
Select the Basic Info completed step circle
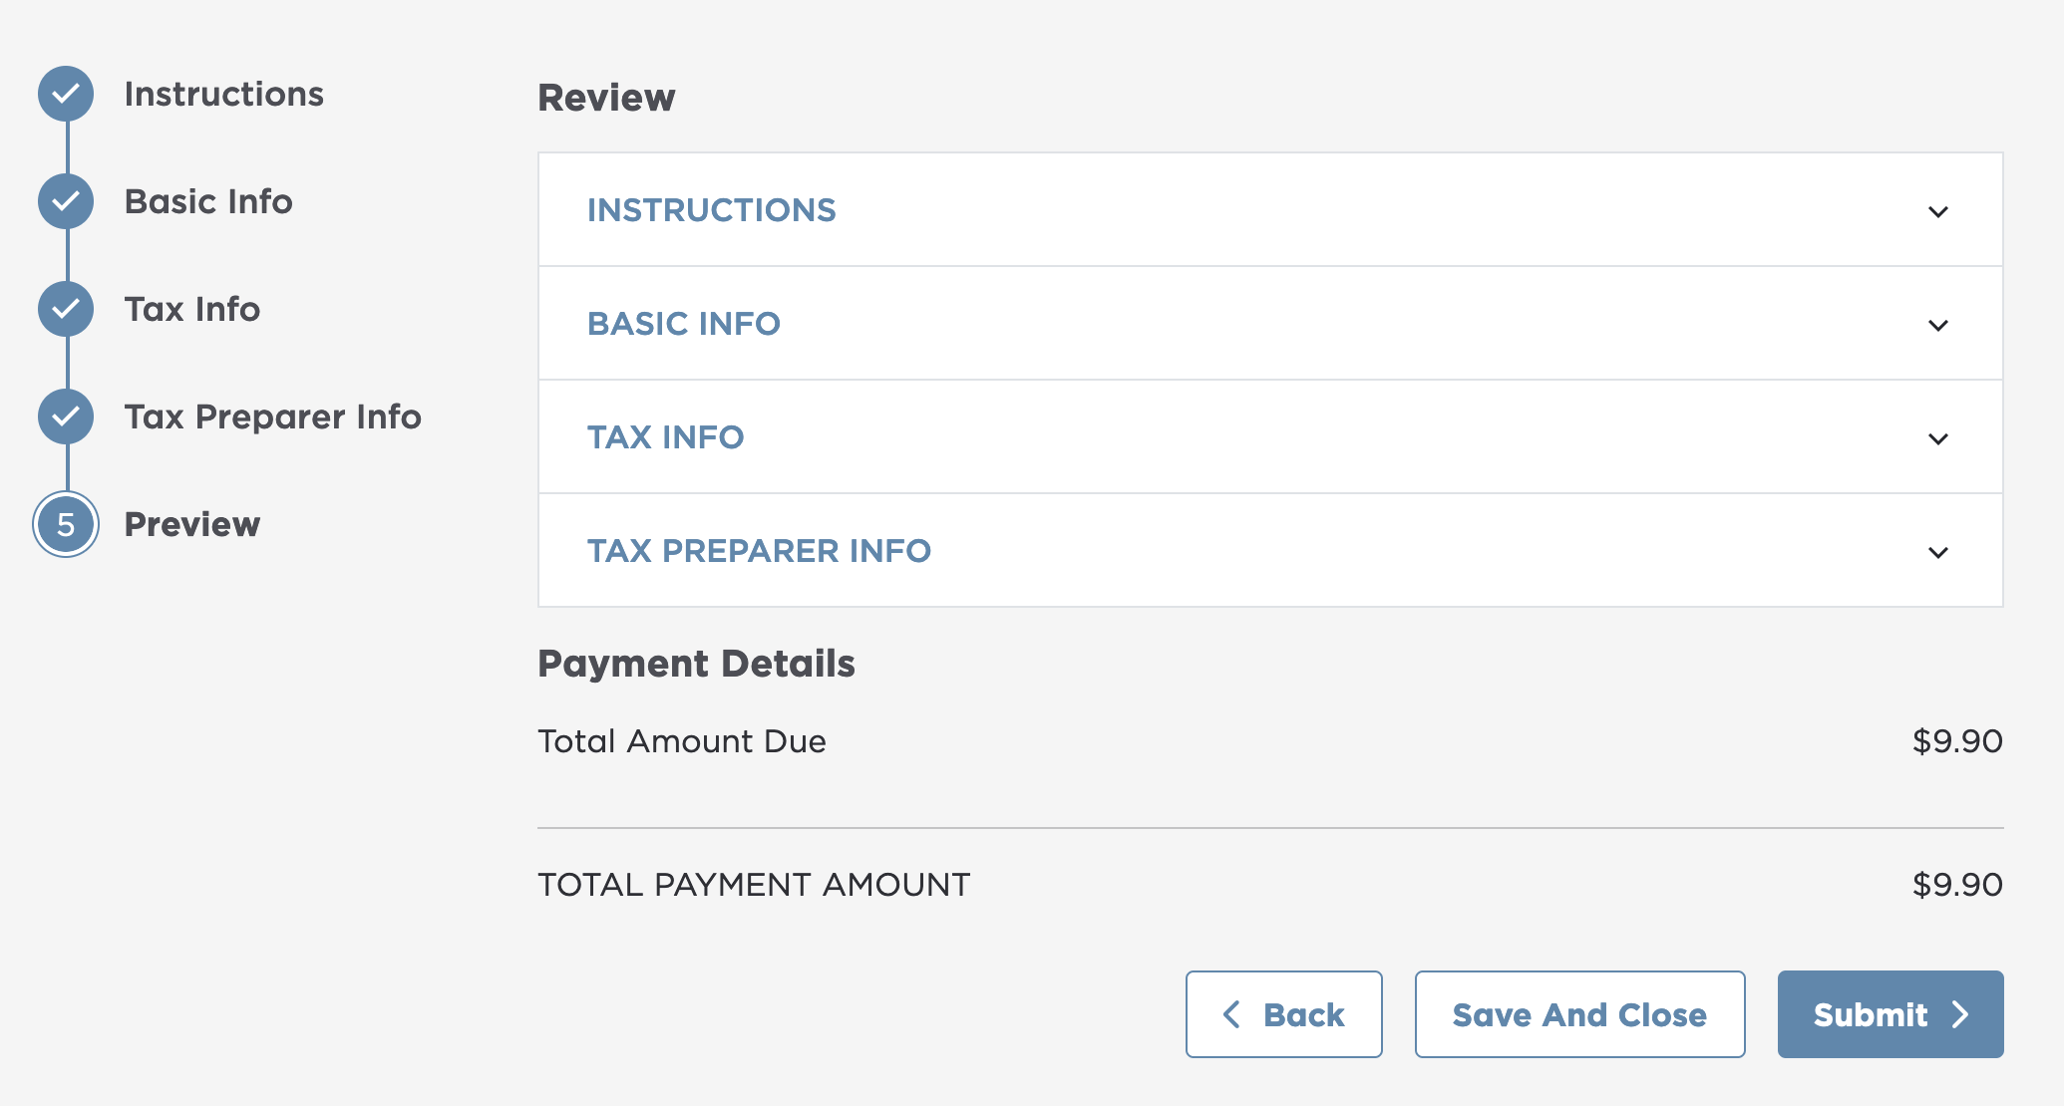[65, 201]
